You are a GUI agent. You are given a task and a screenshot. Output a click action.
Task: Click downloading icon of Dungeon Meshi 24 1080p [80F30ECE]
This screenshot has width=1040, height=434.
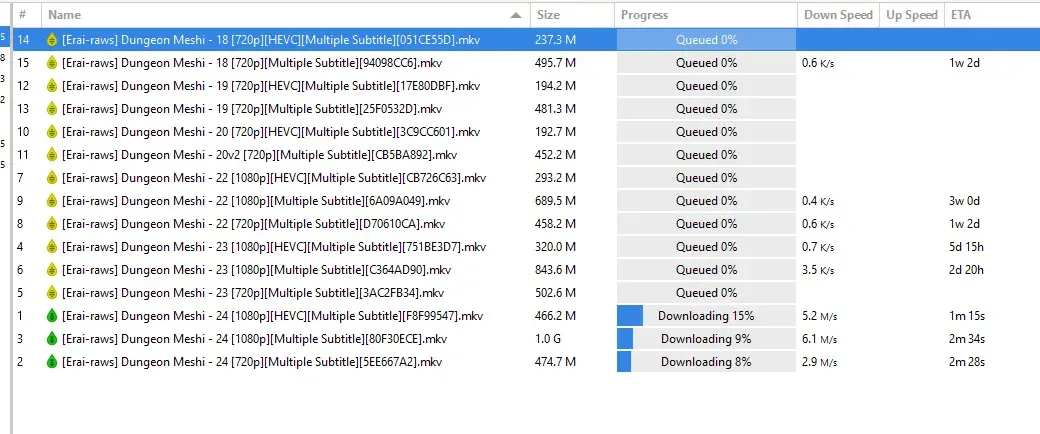tap(52, 339)
